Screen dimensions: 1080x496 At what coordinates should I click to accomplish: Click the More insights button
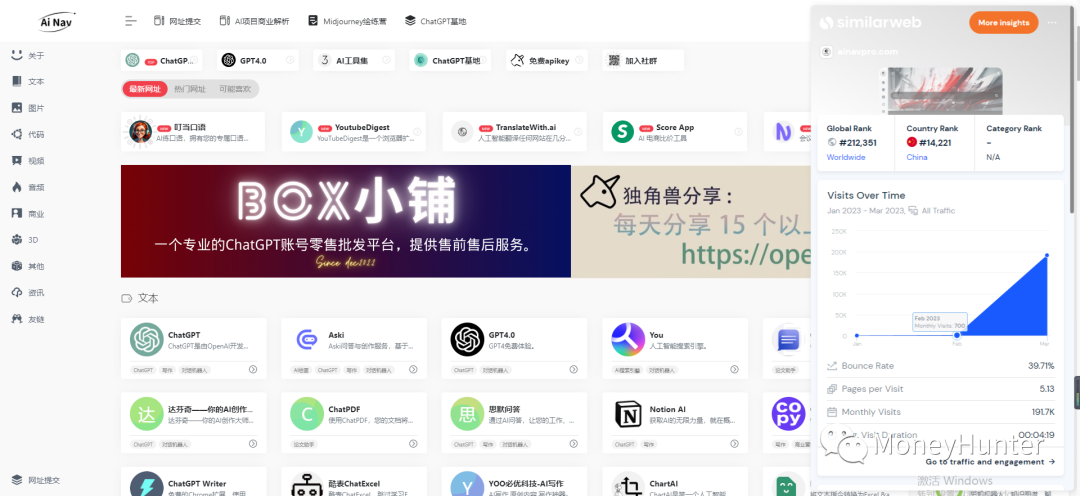point(1003,23)
